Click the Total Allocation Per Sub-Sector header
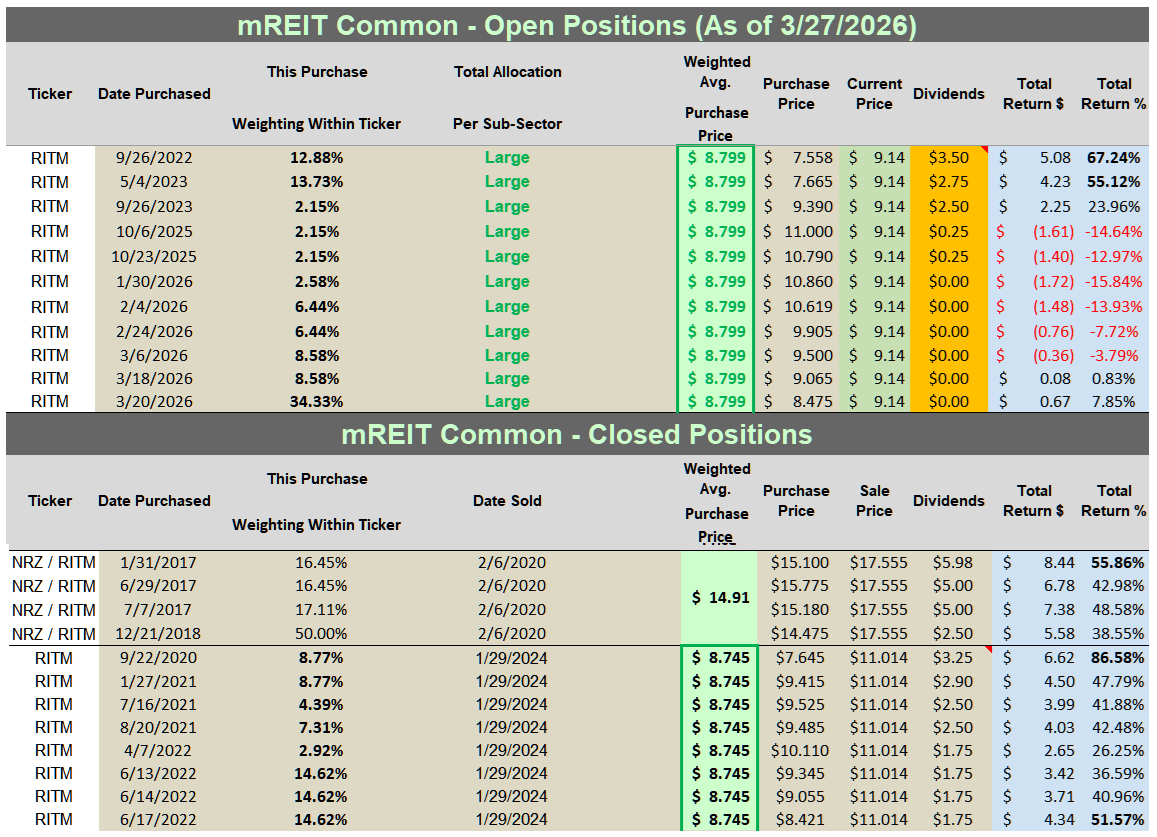The height and width of the screenshot is (837, 1157). tap(507, 97)
